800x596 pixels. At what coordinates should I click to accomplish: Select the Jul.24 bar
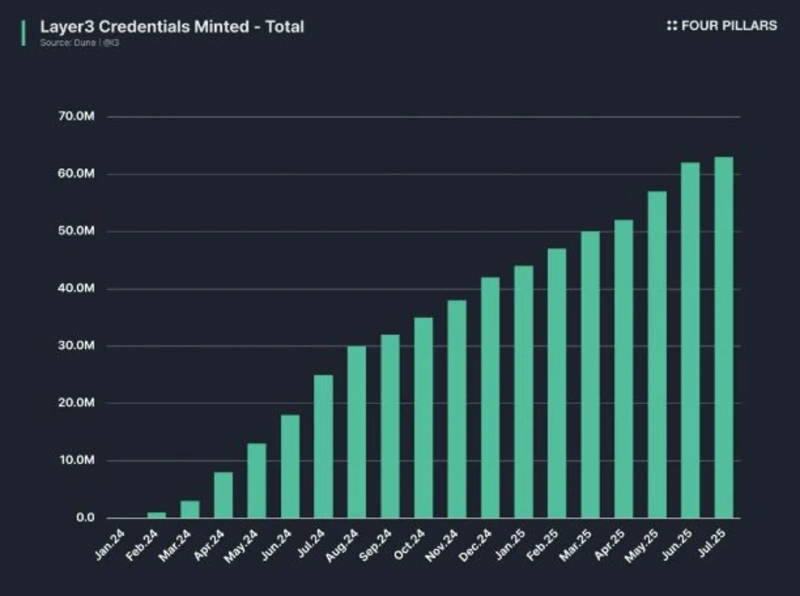(323, 446)
